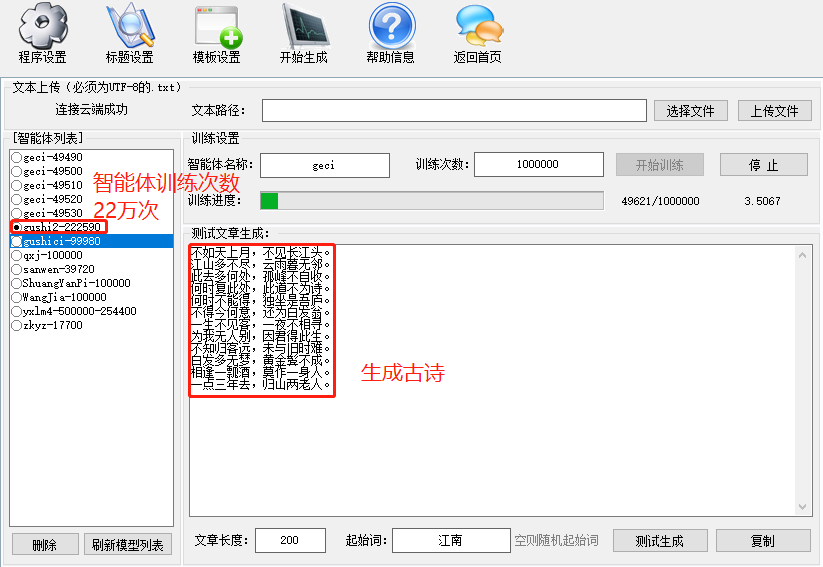823x567 pixels.
Task: Select the ShuangYanPi-100000 agent
Action: click(x=16, y=283)
